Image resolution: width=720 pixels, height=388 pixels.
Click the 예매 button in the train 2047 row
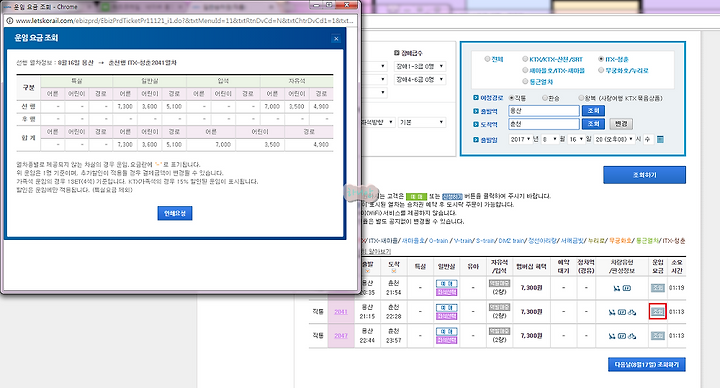point(446,332)
